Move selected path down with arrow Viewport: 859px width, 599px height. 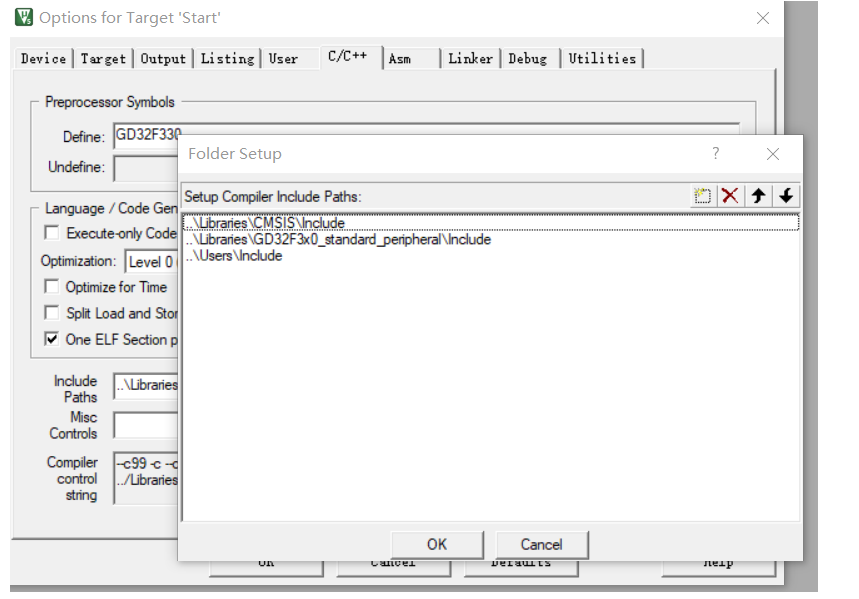786,196
